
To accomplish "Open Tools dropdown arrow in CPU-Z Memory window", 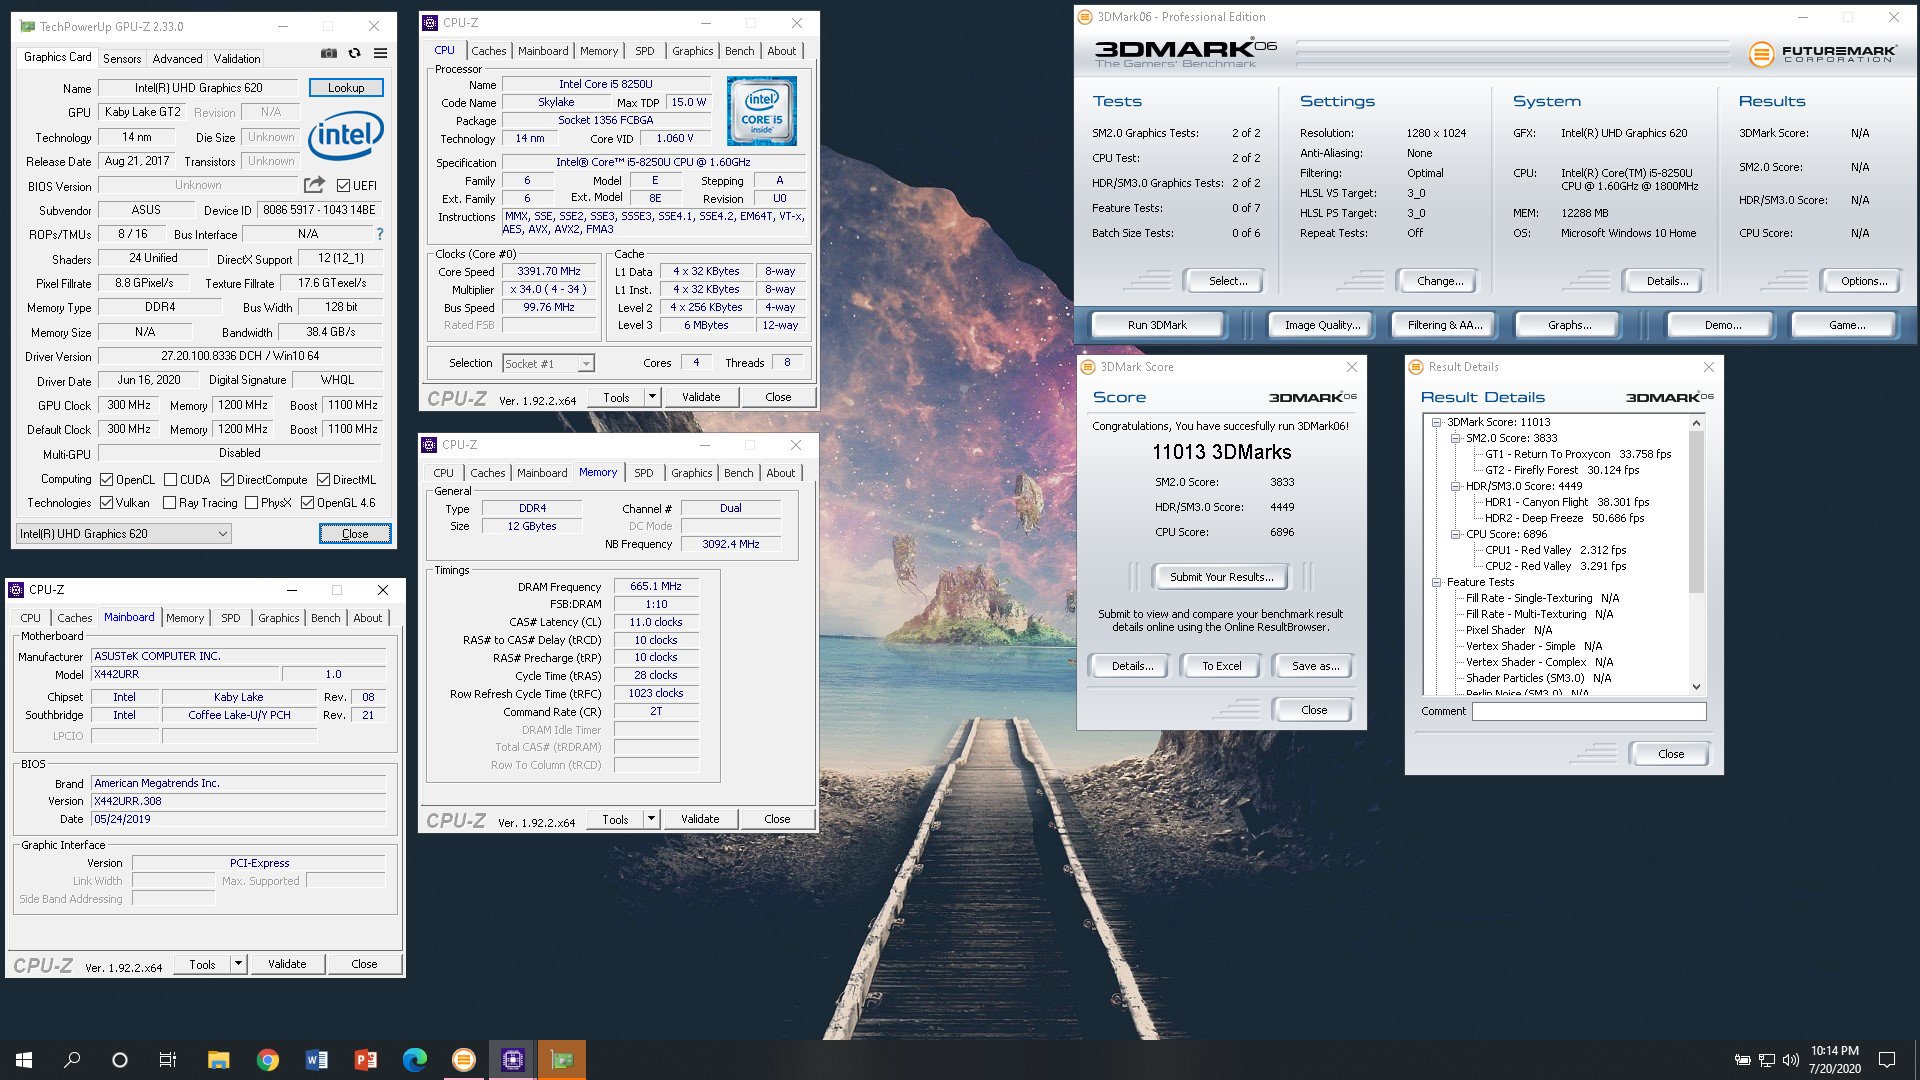I will click(x=651, y=819).
